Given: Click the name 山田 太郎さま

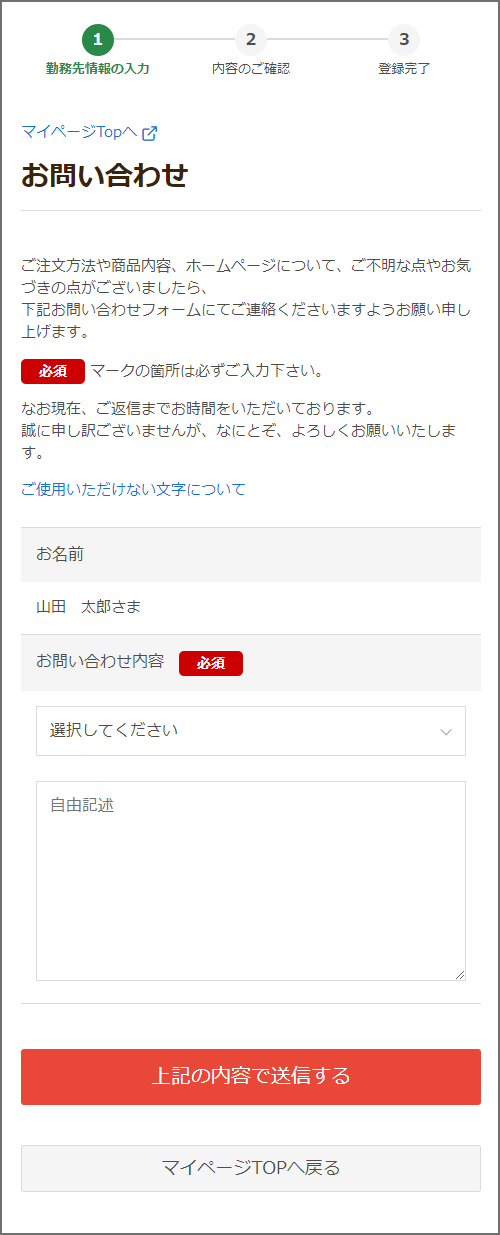Looking at the screenshot, I should coord(90,607).
